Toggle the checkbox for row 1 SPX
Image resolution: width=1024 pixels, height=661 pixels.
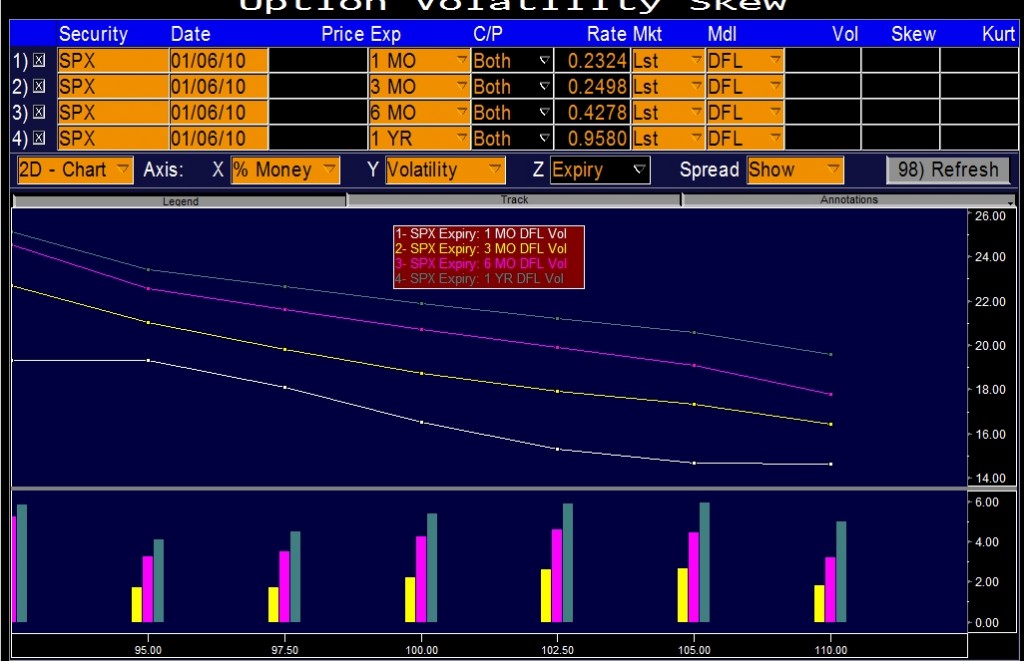(x=36, y=60)
